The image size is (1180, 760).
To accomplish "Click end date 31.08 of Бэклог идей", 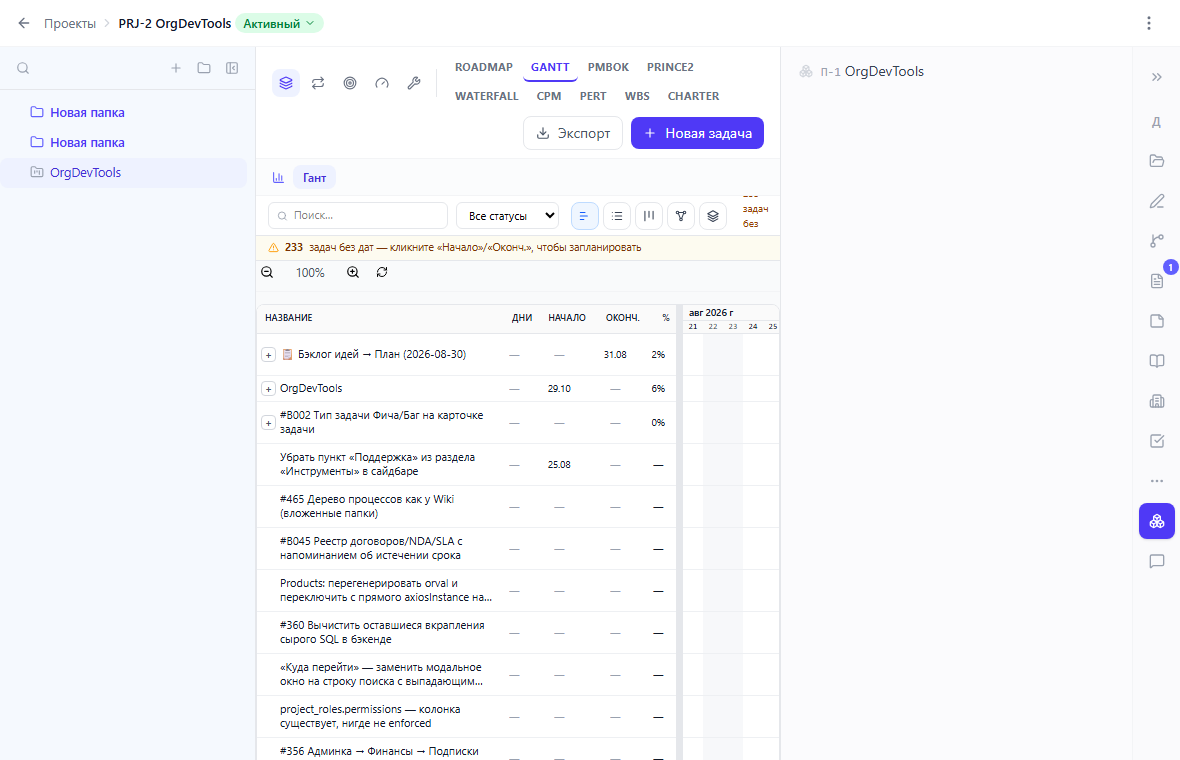I will pyautogui.click(x=615, y=355).
